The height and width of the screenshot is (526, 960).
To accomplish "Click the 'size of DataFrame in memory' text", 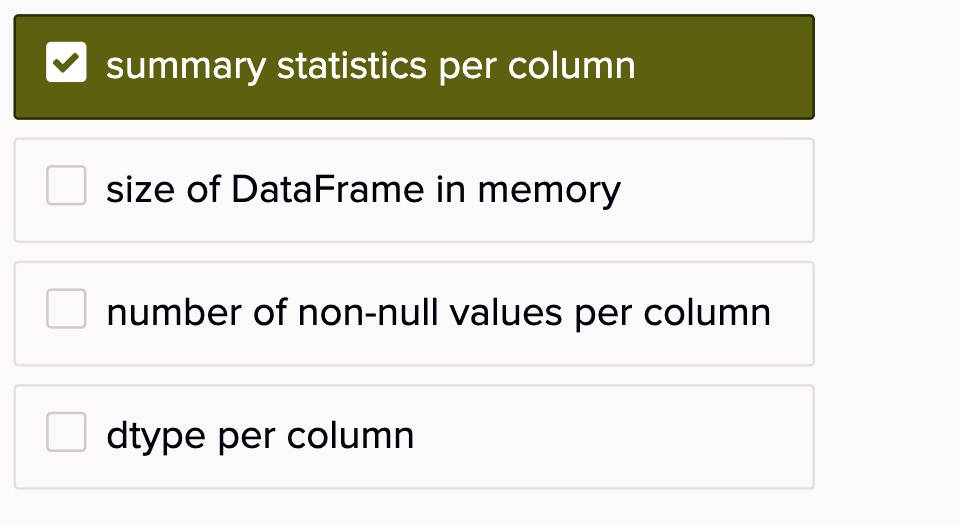I will pos(363,190).
